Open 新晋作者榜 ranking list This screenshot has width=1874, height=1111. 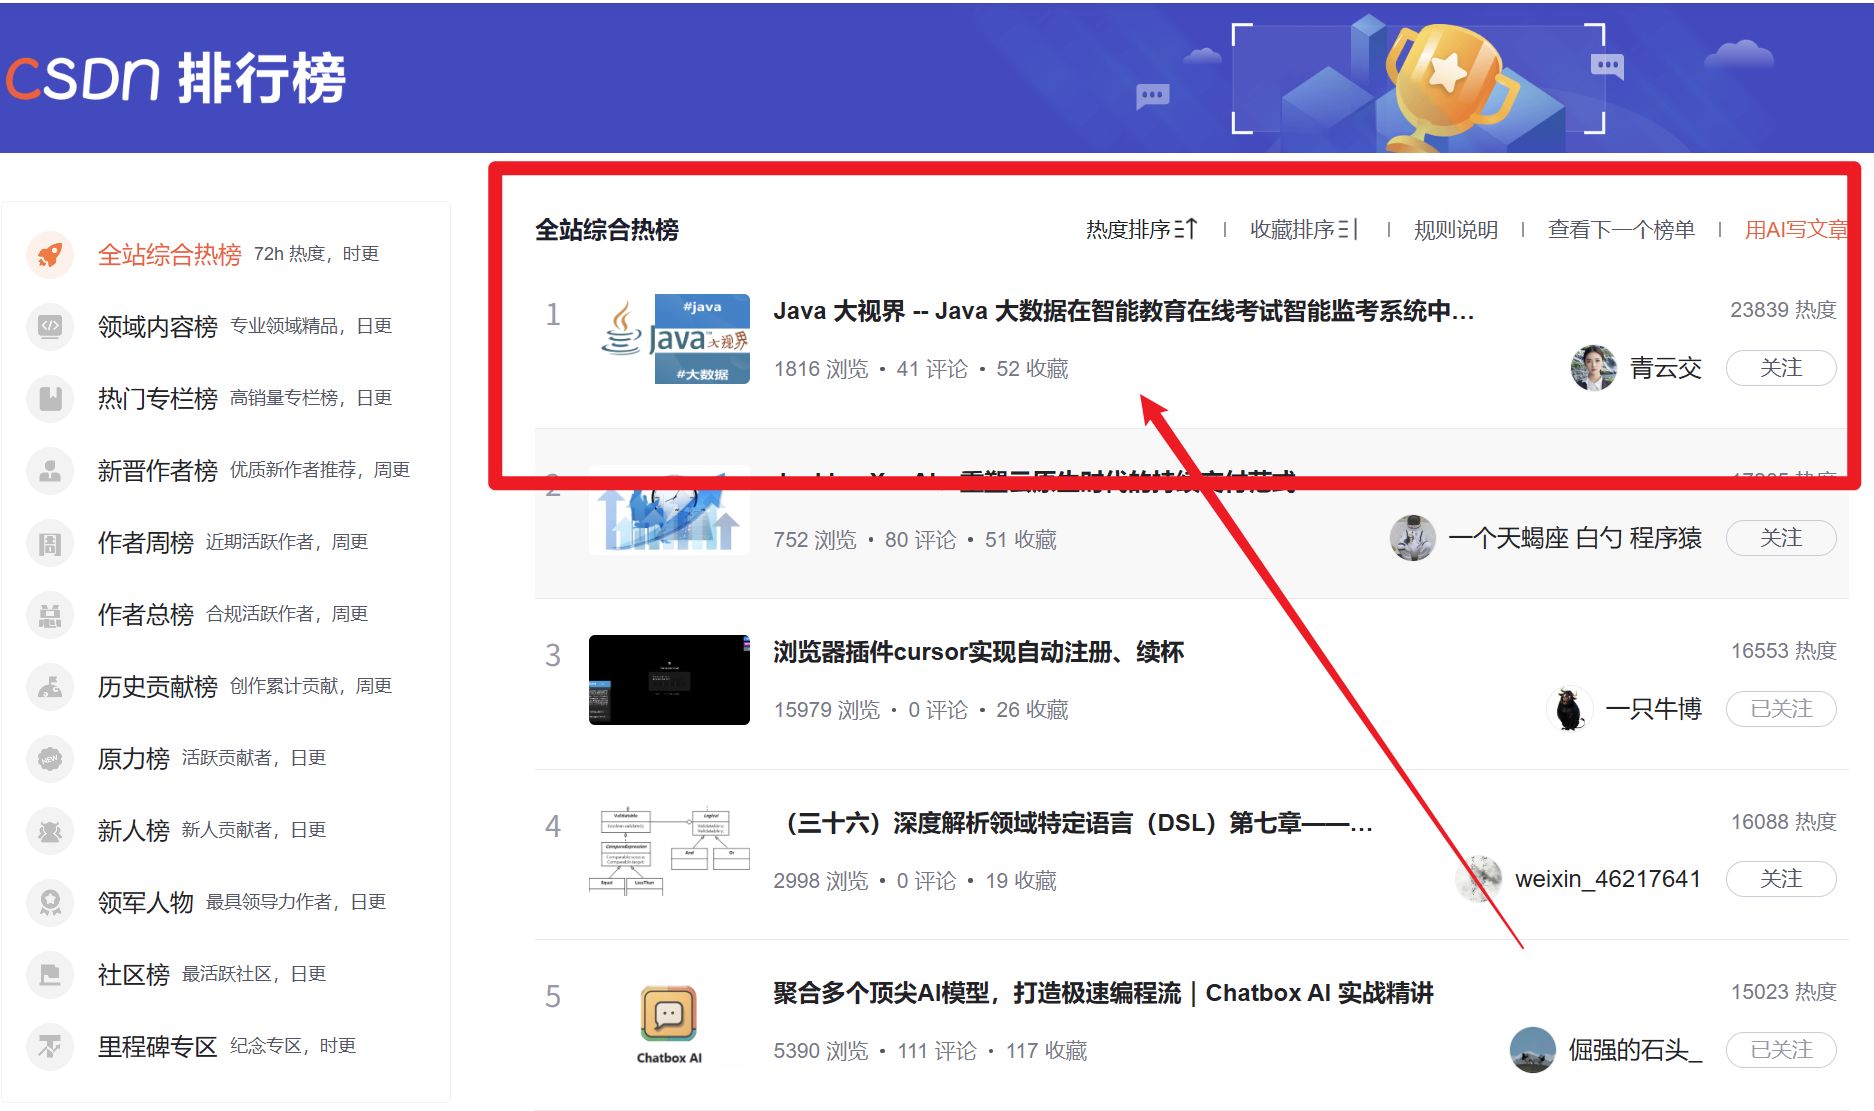coord(158,471)
